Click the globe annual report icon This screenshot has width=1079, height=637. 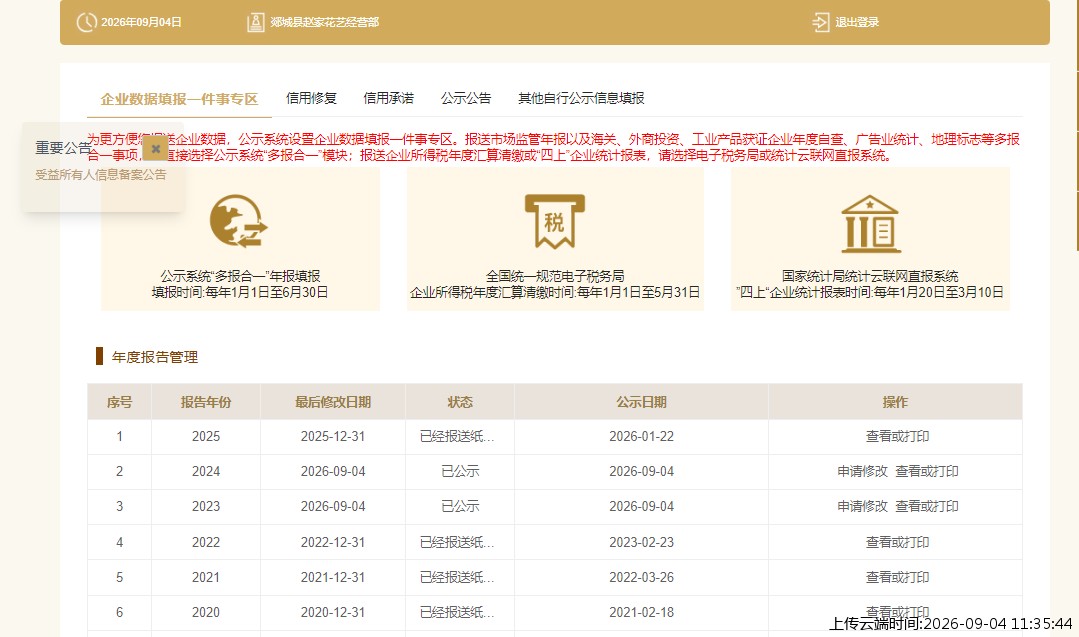point(239,222)
